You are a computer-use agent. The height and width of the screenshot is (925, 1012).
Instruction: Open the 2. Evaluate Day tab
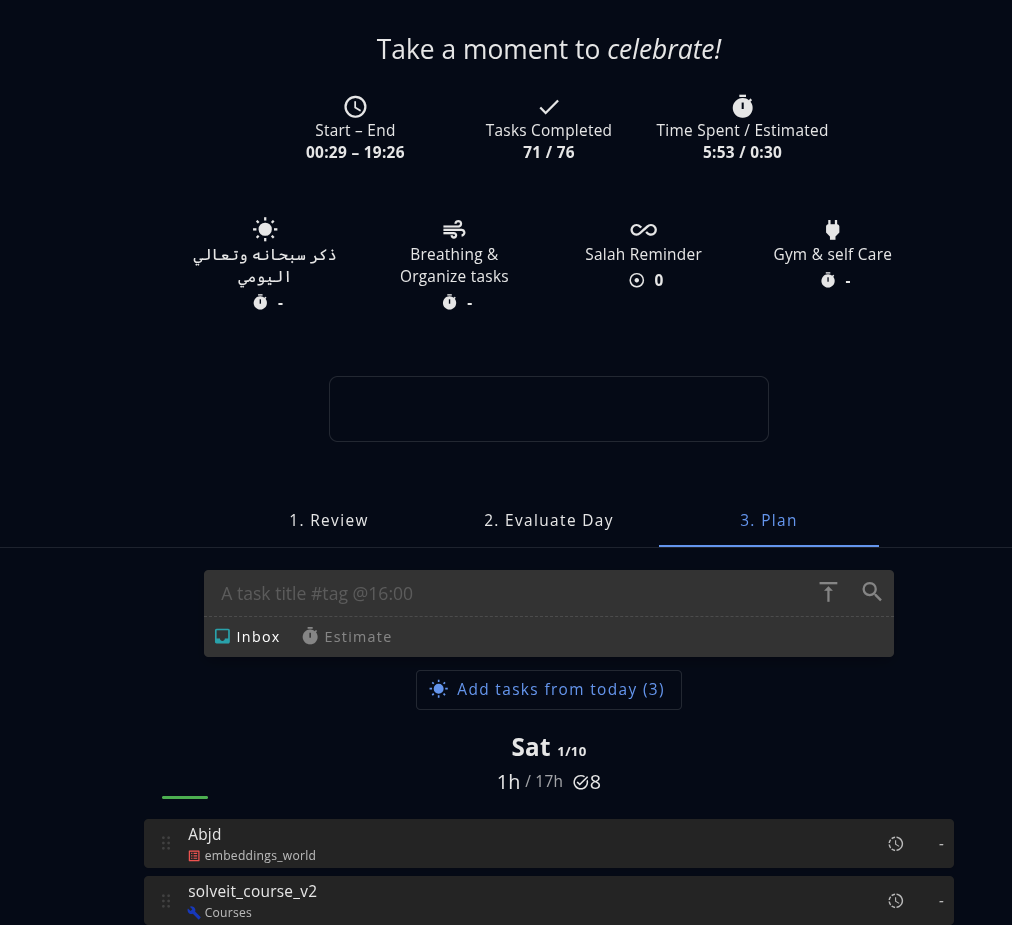pyautogui.click(x=548, y=520)
